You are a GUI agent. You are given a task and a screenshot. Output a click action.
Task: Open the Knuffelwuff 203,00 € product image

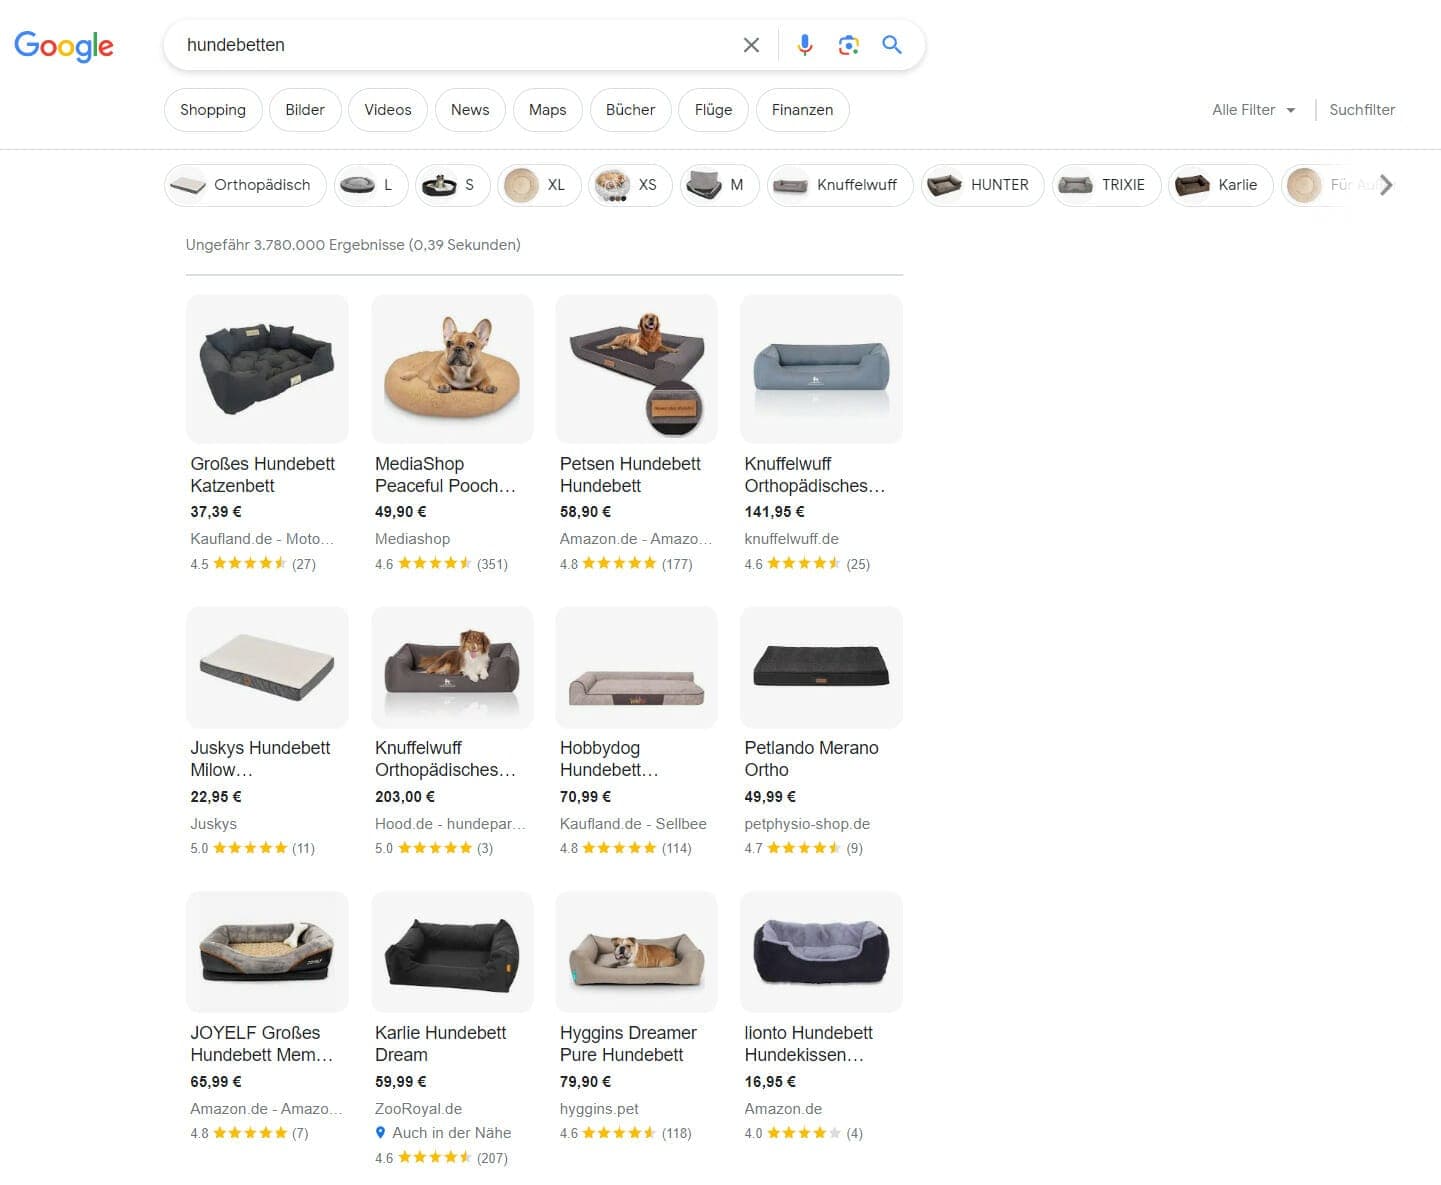tap(452, 667)
